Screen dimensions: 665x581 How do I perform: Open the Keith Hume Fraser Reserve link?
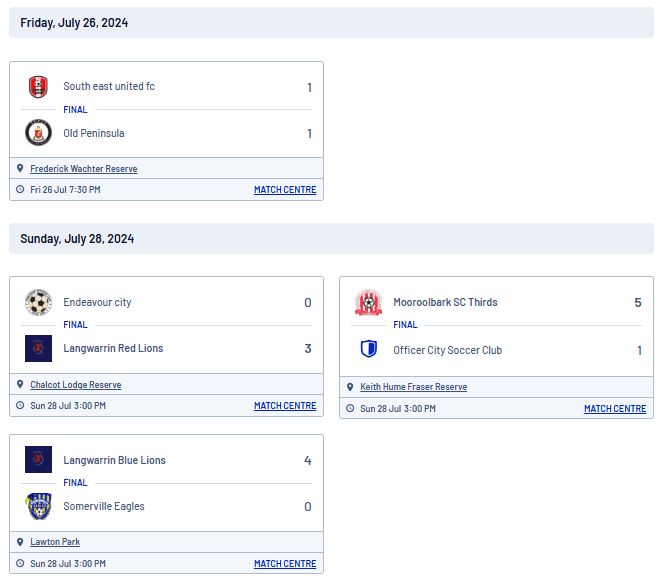[414, 387]
